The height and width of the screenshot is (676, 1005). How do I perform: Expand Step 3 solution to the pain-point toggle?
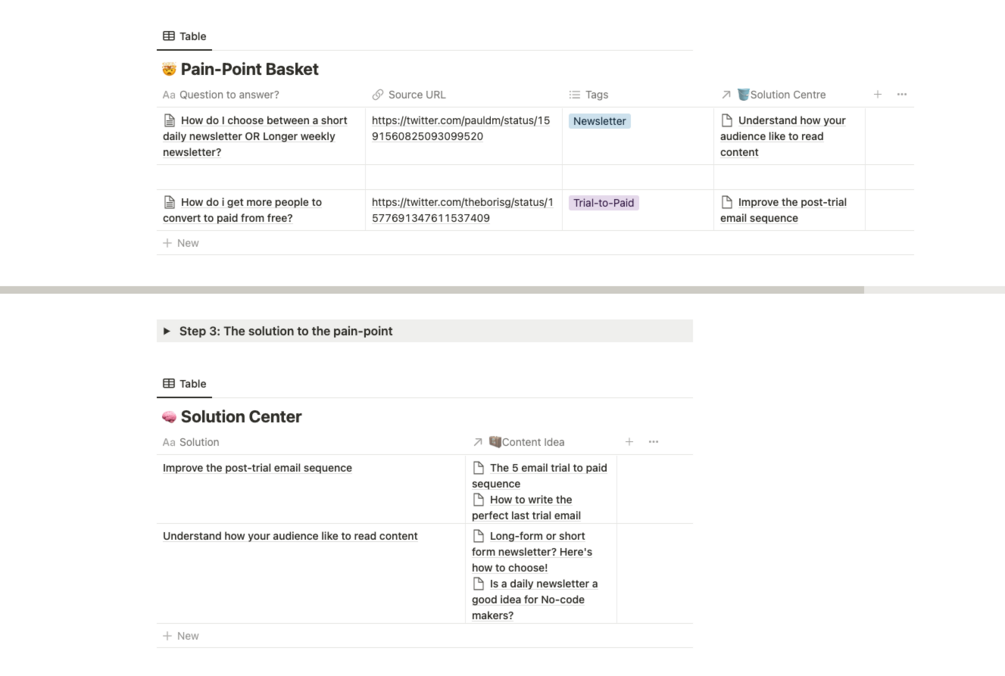(x=167, y=331)
